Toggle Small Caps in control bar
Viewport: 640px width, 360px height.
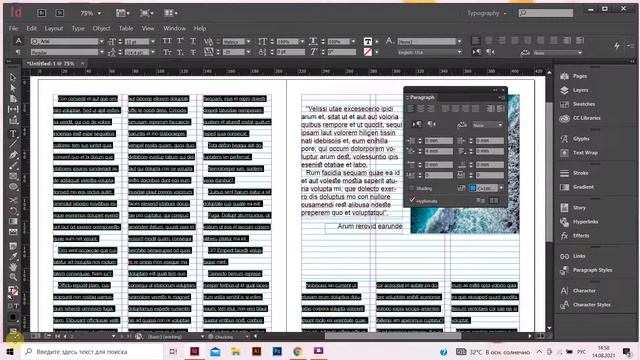[x=167, y=52]
